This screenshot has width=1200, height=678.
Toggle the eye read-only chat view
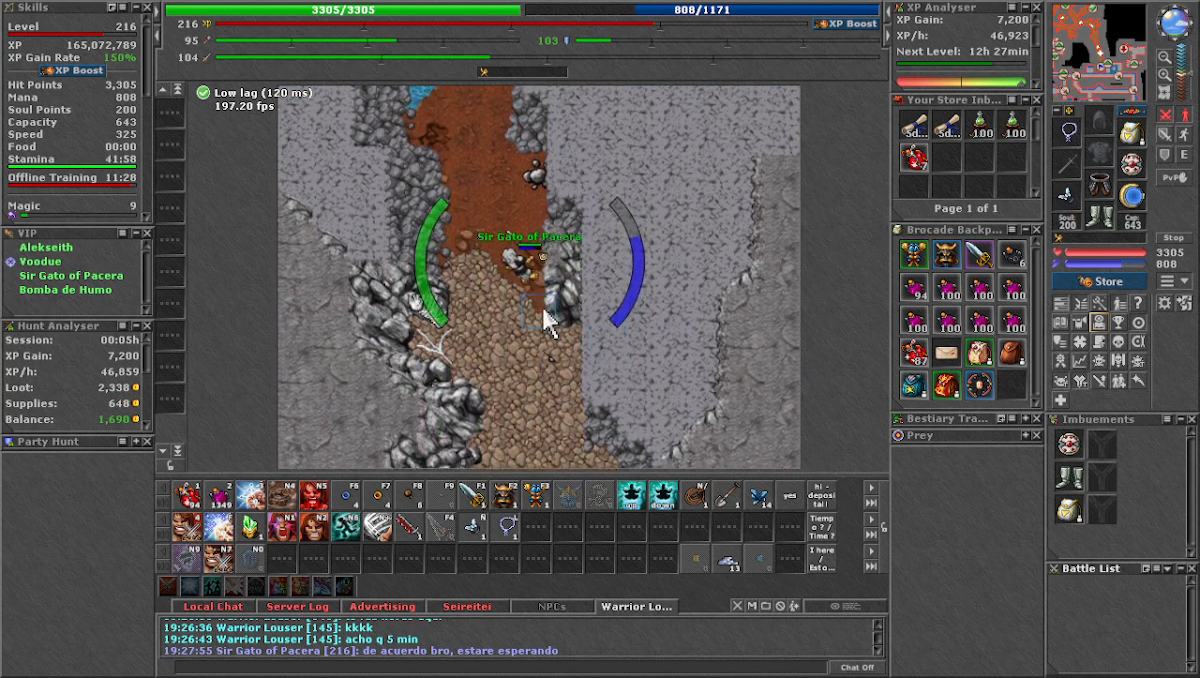(x=845, y=606)
